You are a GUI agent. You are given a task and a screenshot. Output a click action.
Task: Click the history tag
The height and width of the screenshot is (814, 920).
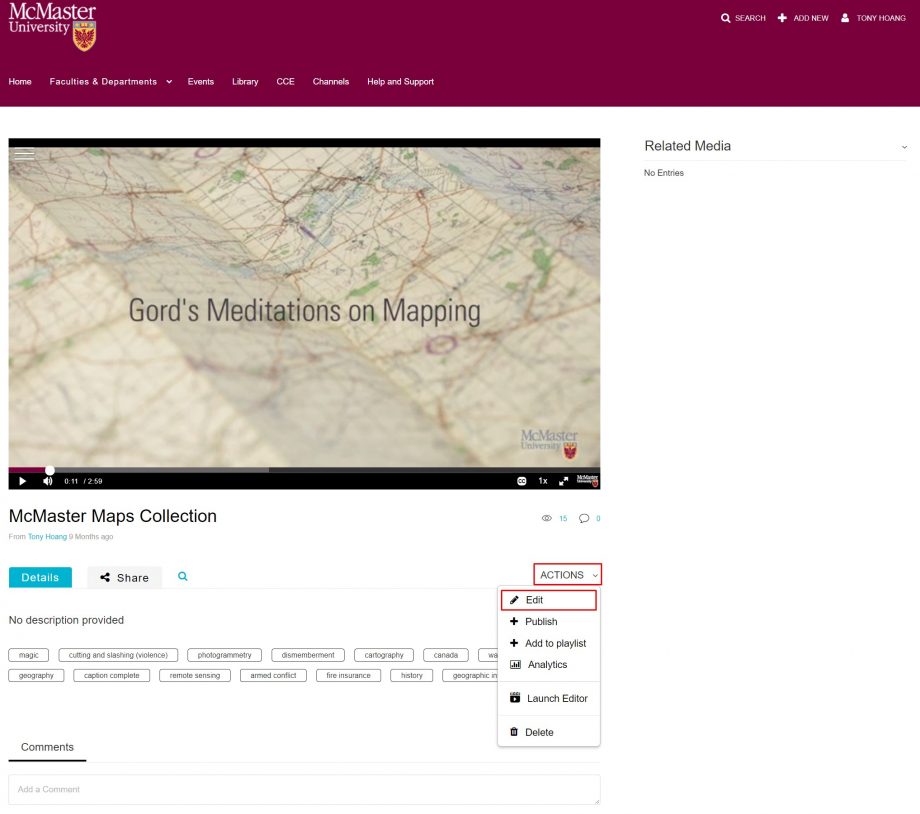412,675
